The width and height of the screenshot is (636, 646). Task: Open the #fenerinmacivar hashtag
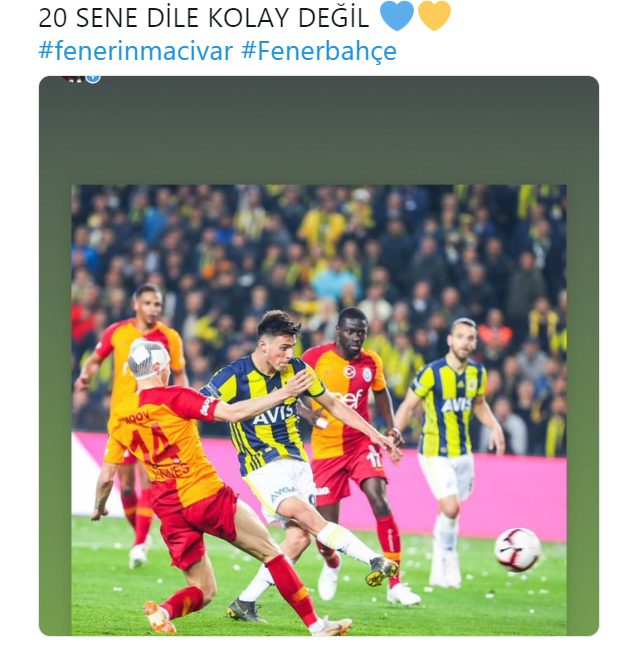pos(136,51)
